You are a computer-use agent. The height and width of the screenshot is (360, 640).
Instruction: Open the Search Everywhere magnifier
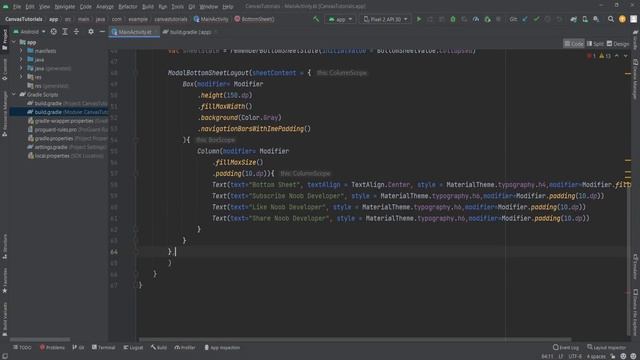(611, 19)
